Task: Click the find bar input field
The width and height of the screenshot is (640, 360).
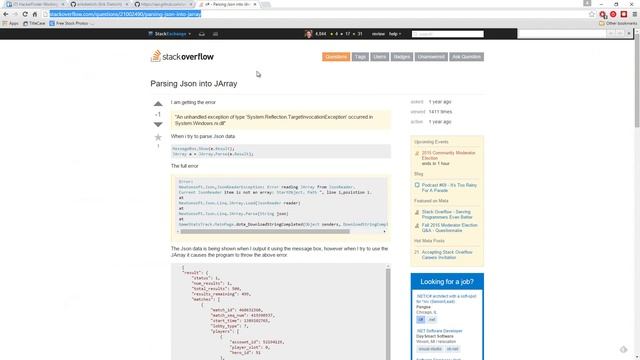Action: click(561, 33)
